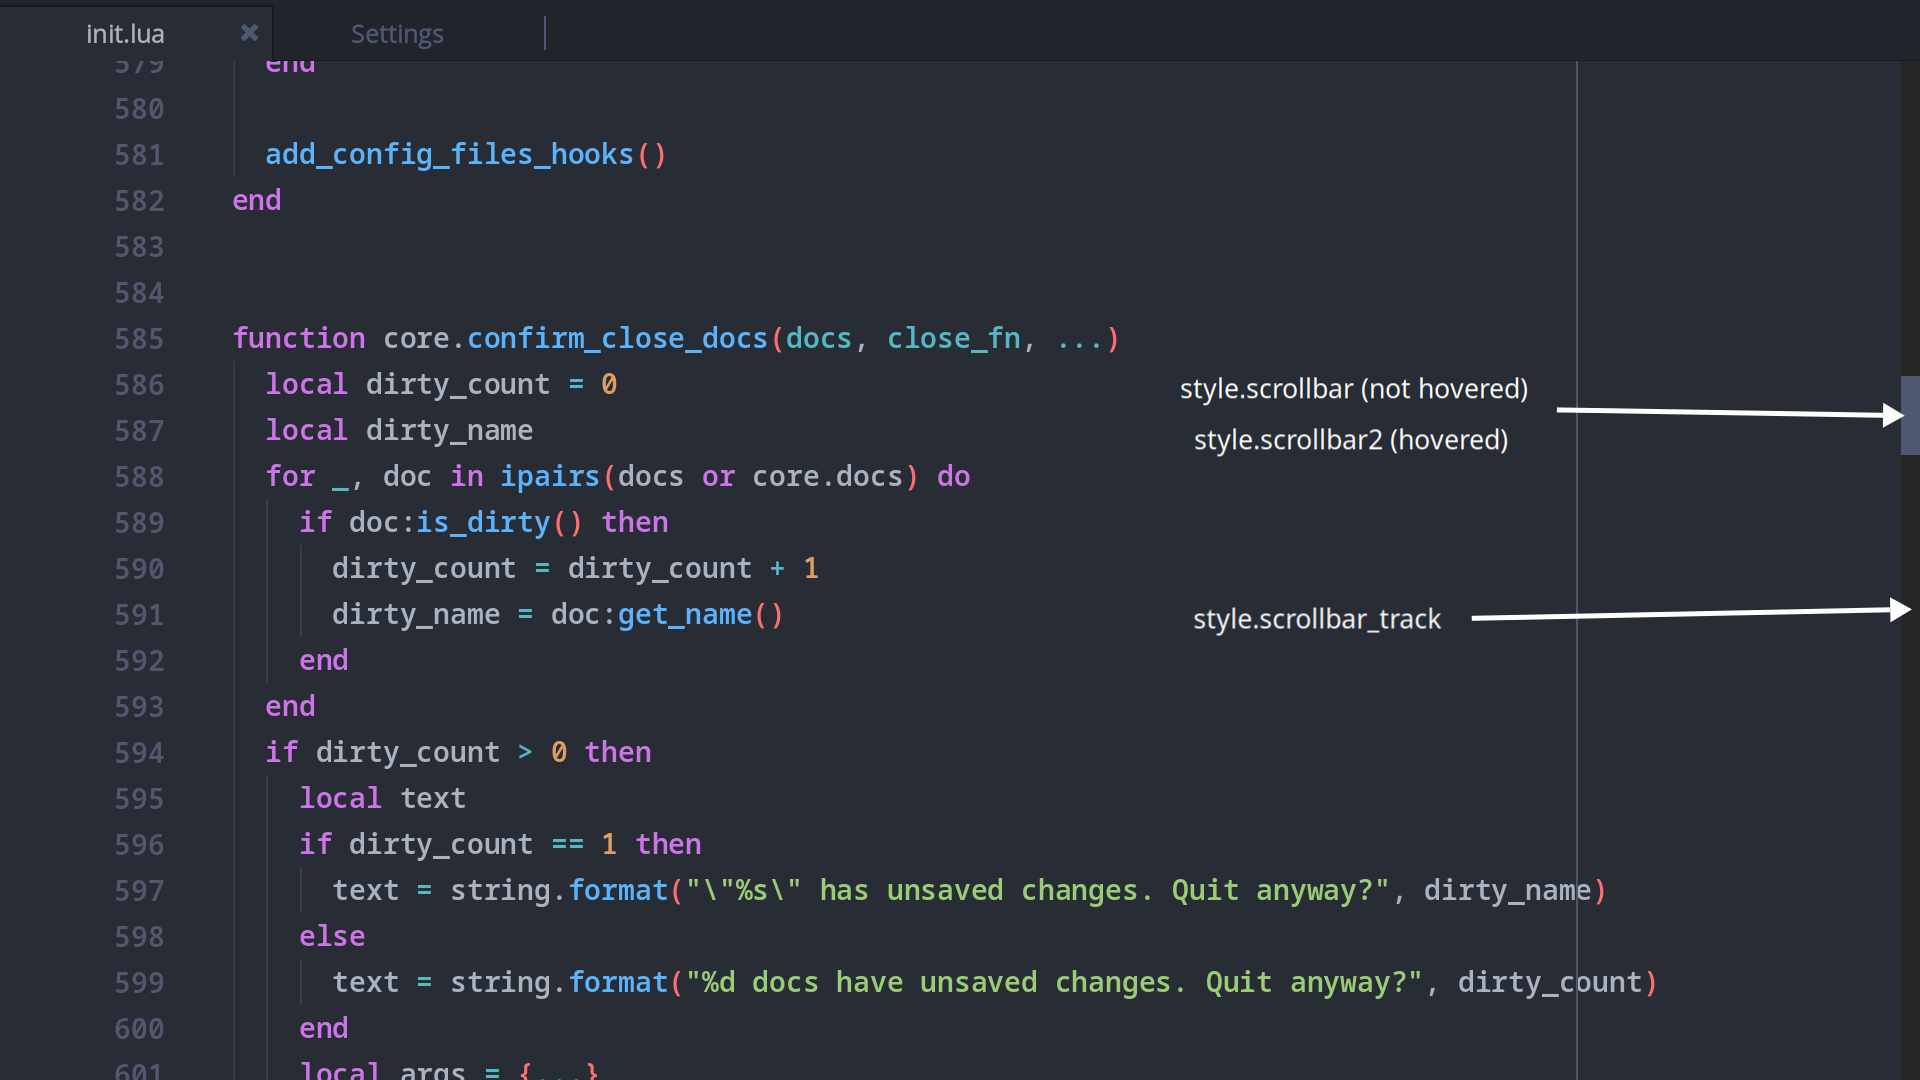Screen dimensions: 1920x1080
Task: Close the init.lua tab
Action: (x=249, y=33)
